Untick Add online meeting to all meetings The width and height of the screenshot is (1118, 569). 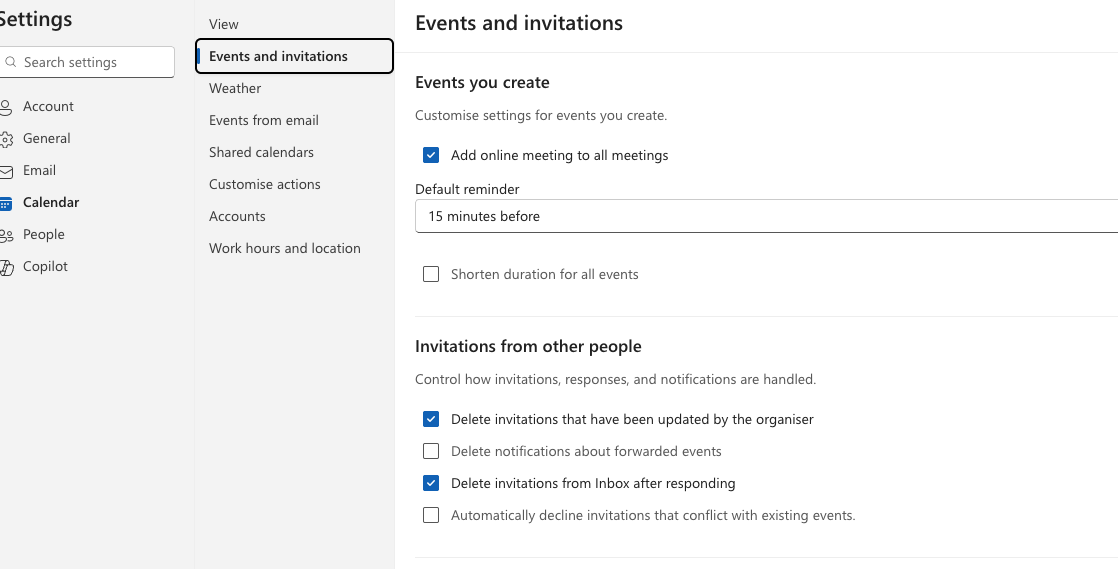pyautogui.click(x=431, y=155)
